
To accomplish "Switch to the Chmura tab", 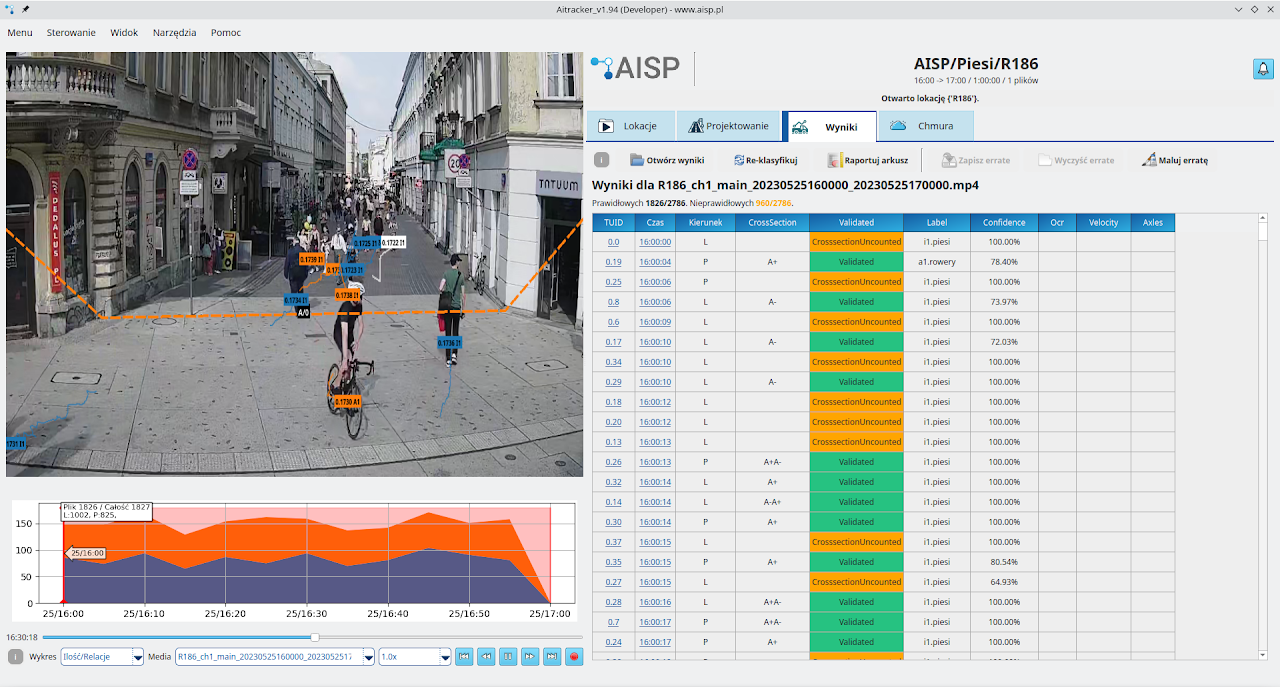I will click(x=927, y=126).
